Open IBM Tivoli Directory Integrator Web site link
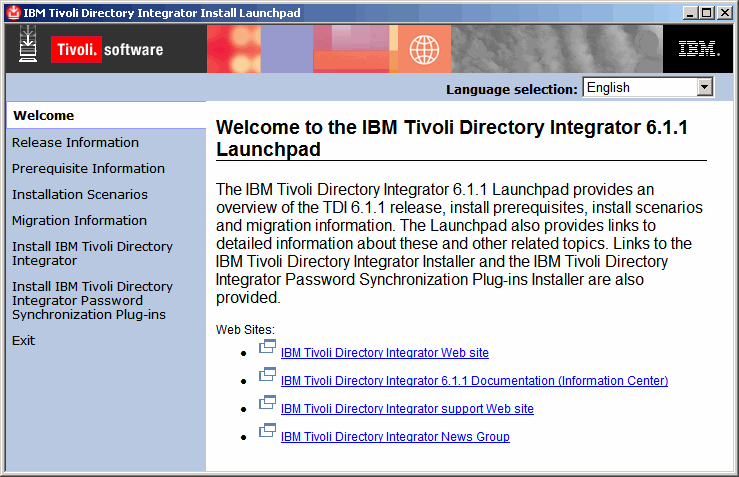739x477 pixels. (x=385, y=353)
